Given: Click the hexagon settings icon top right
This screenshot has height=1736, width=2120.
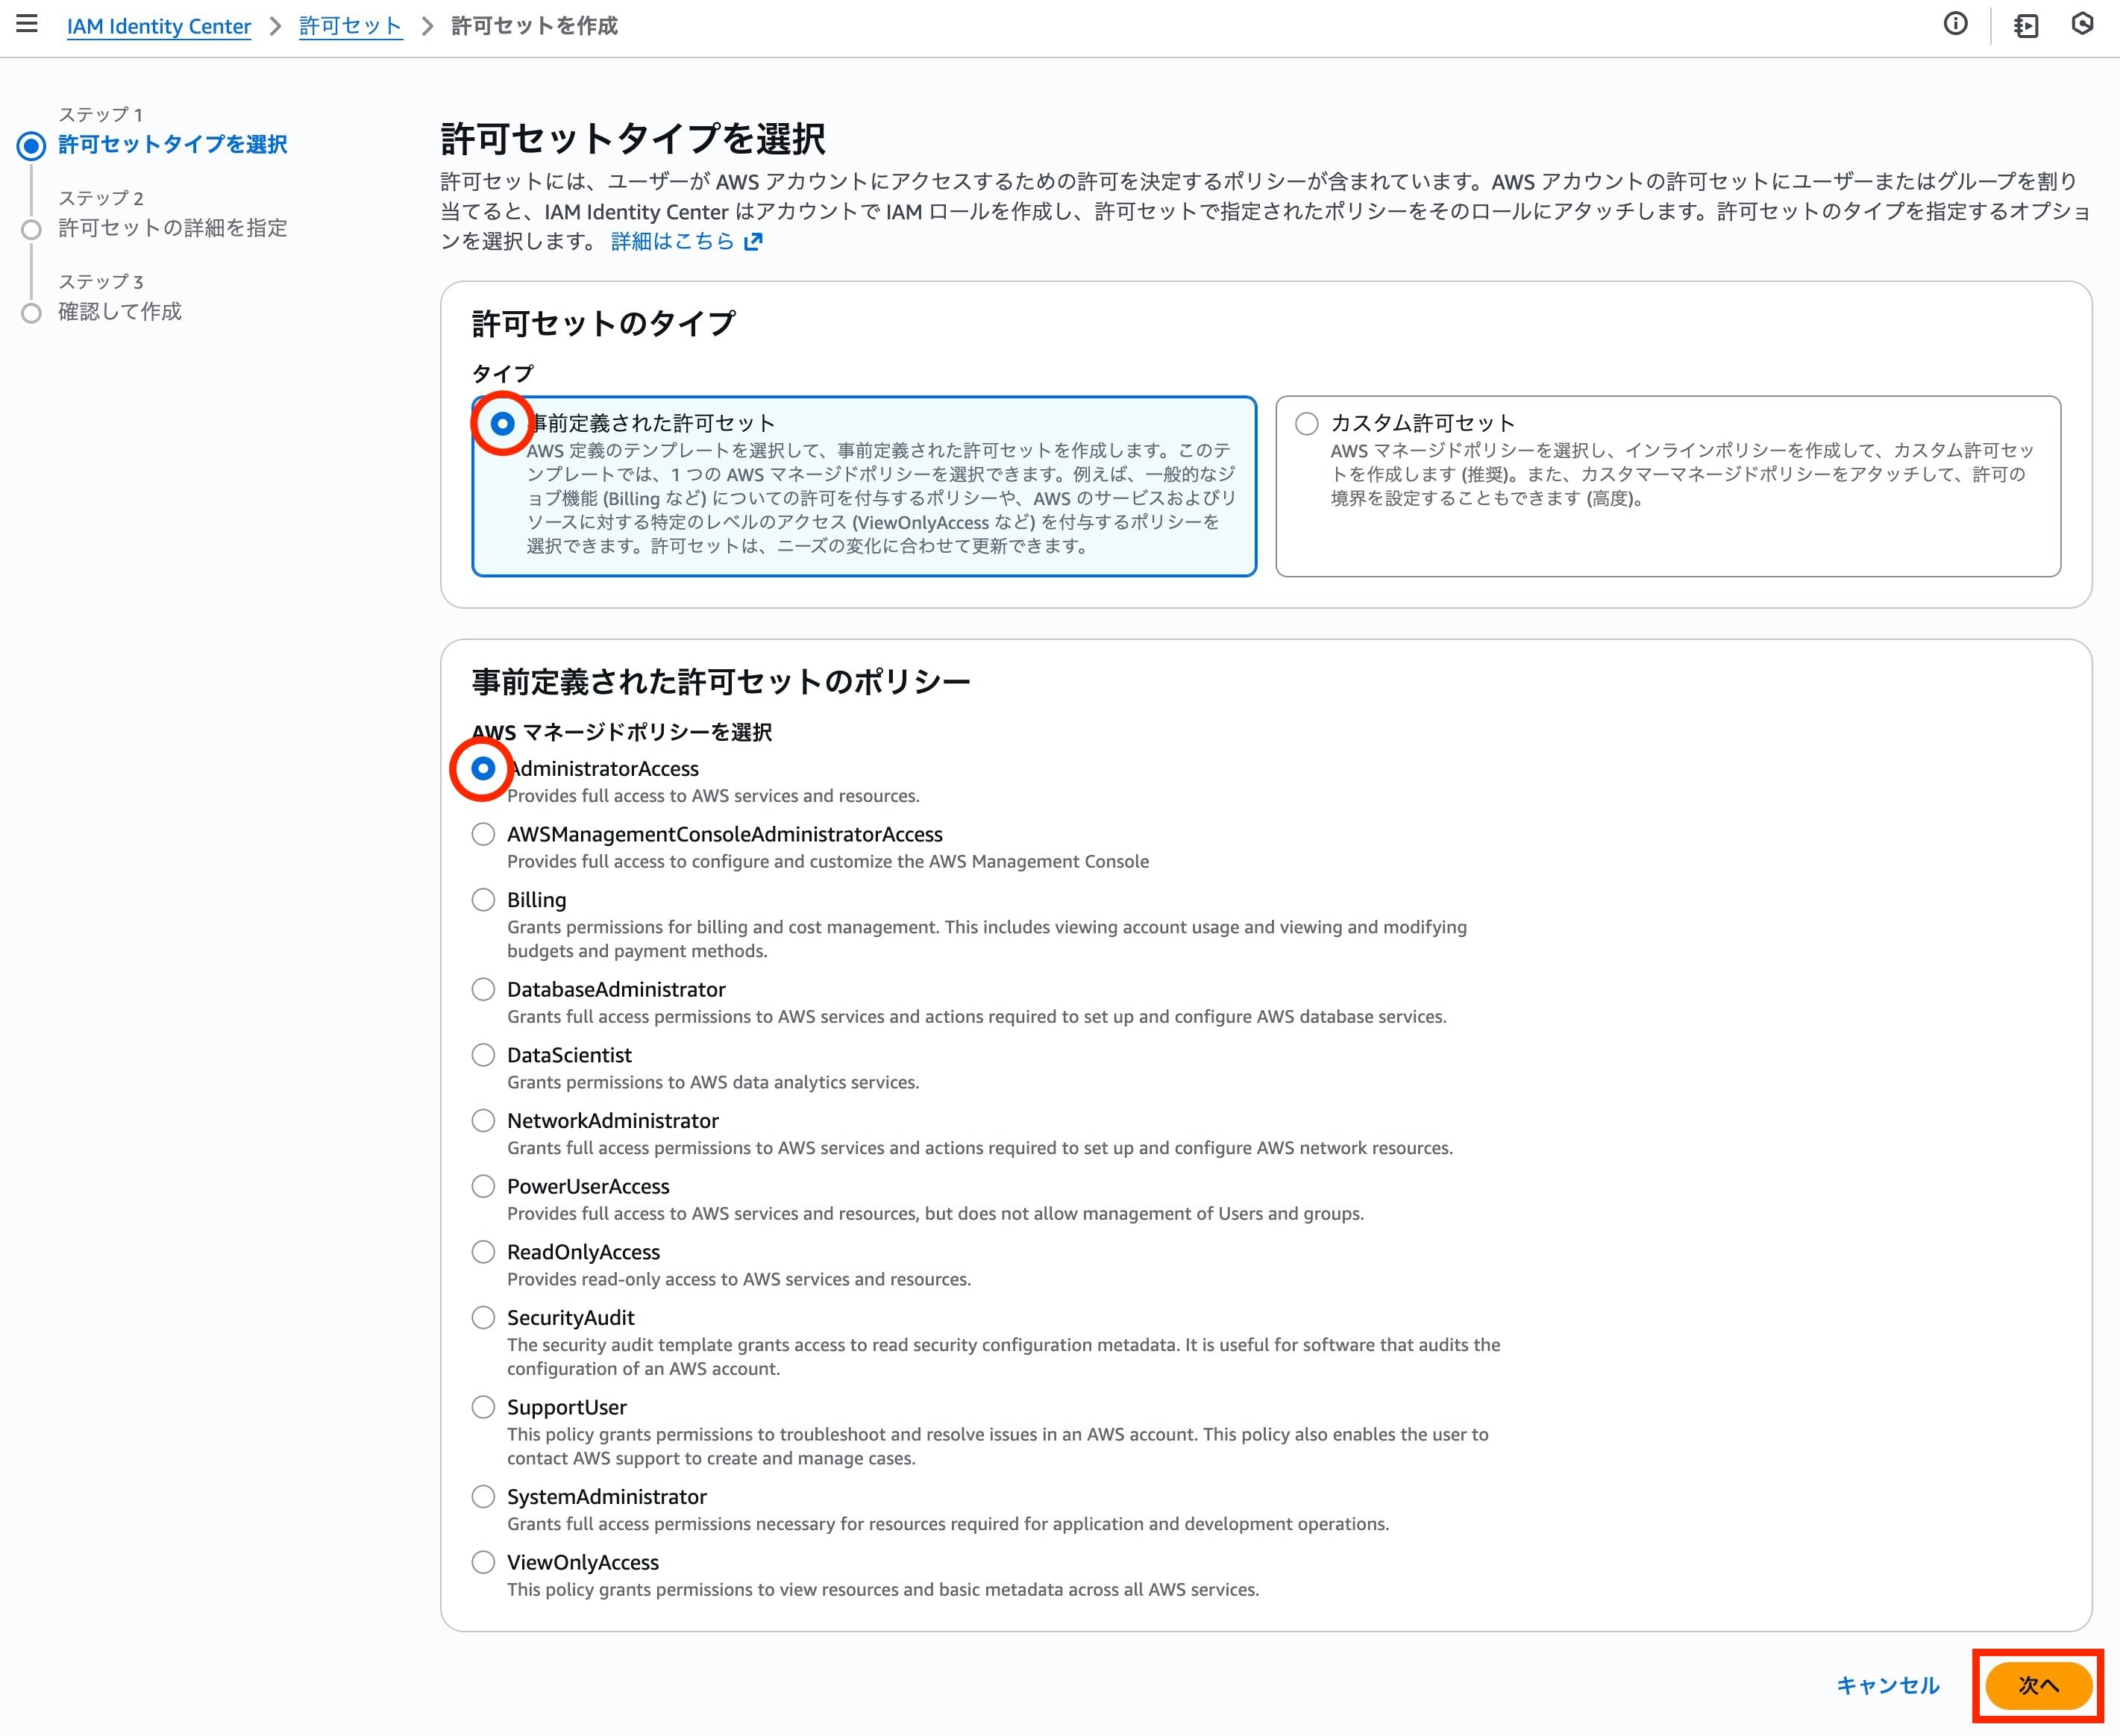Looking at the screenshot, I should (x=2082, y=24).
